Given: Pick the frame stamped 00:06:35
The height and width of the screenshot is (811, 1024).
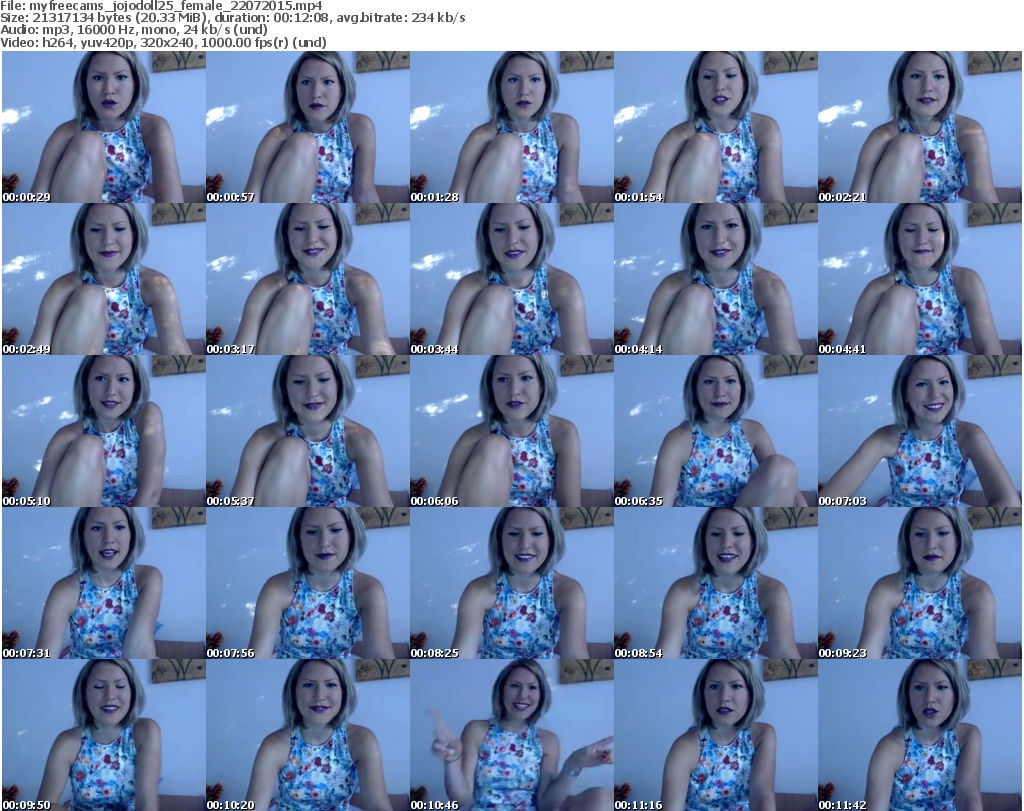Looking at the screenshot, I should tap(715, 431).
